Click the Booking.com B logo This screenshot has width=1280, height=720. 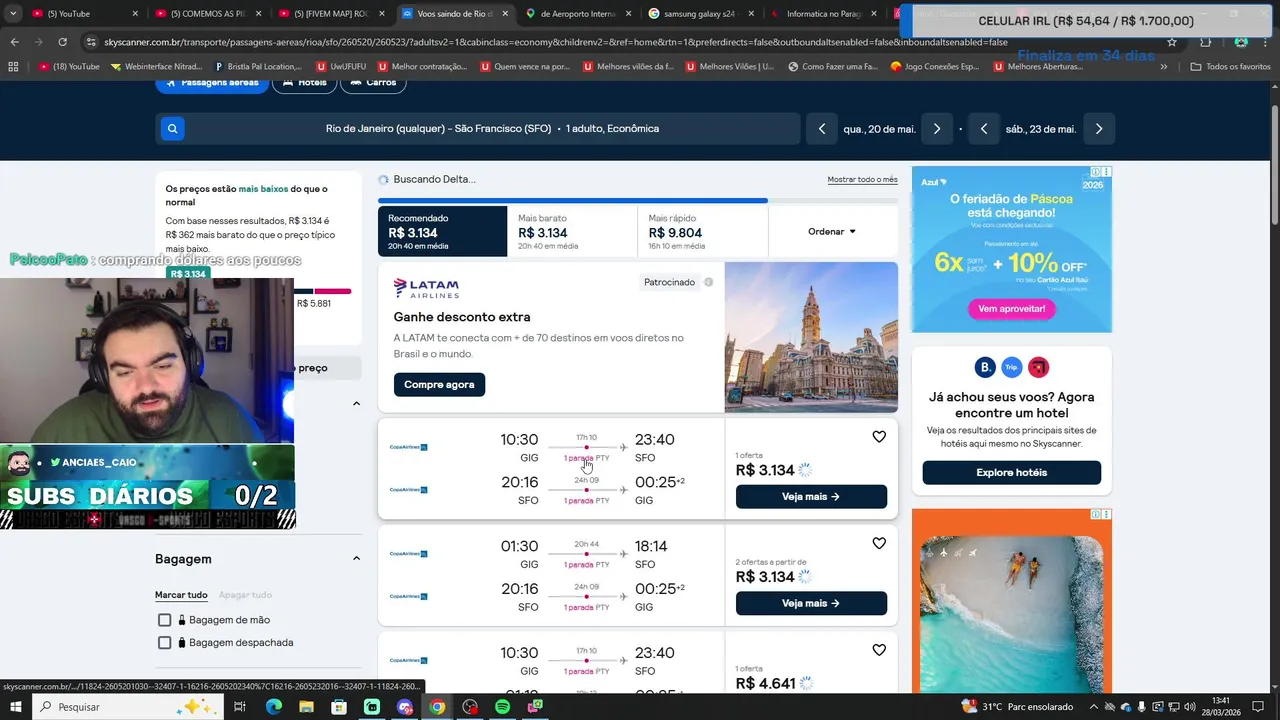985,367
